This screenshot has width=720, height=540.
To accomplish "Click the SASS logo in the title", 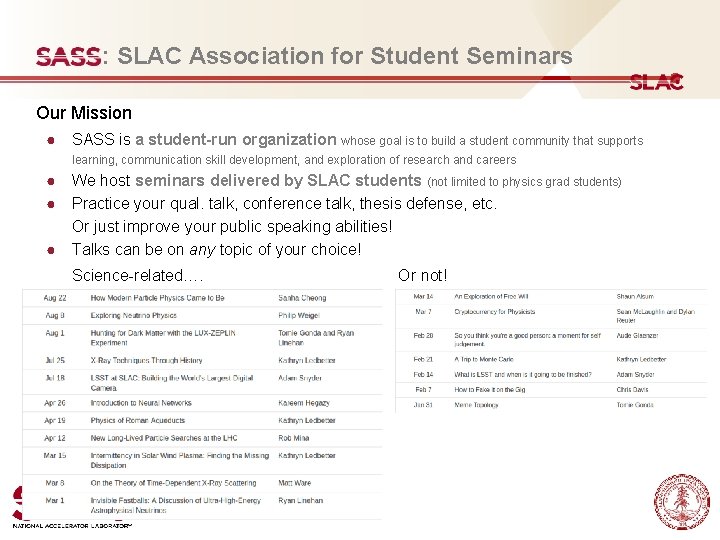I will [68, 57].
